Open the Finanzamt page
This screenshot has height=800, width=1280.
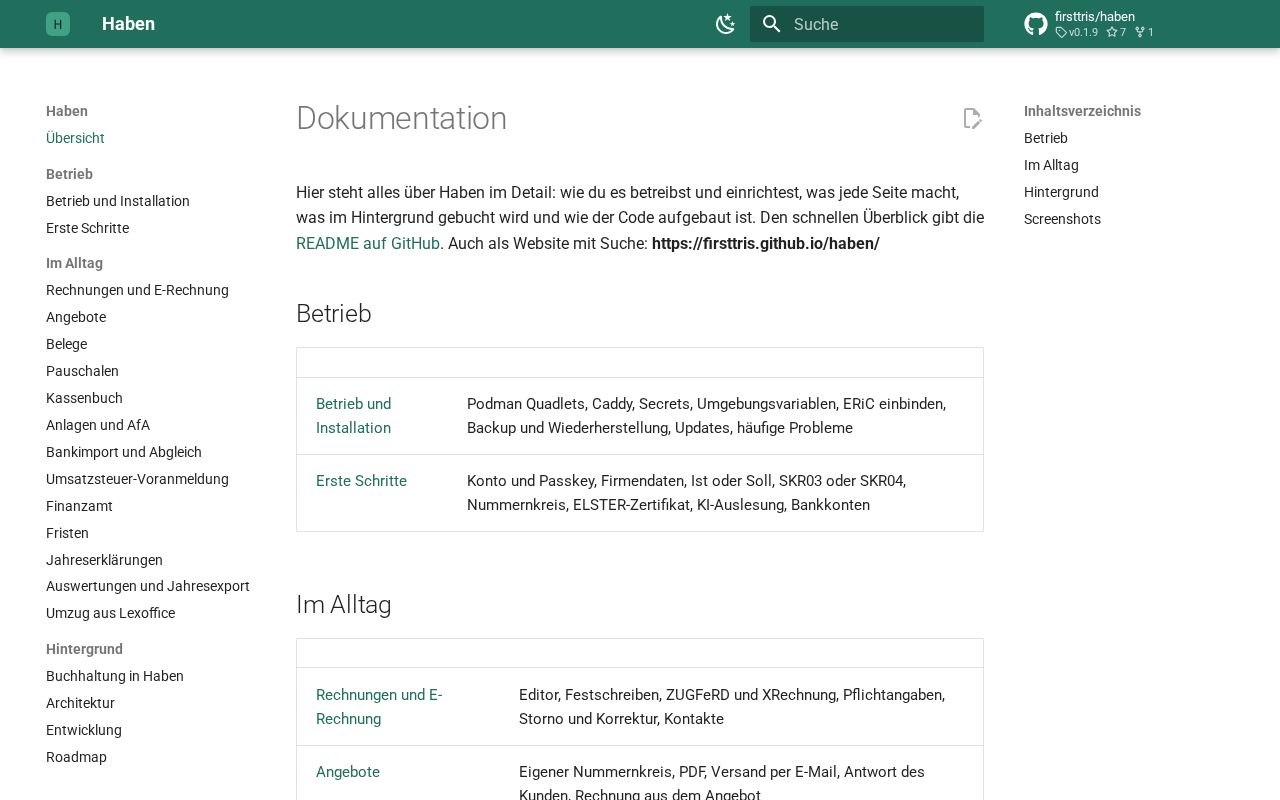(x=79, y=506)
